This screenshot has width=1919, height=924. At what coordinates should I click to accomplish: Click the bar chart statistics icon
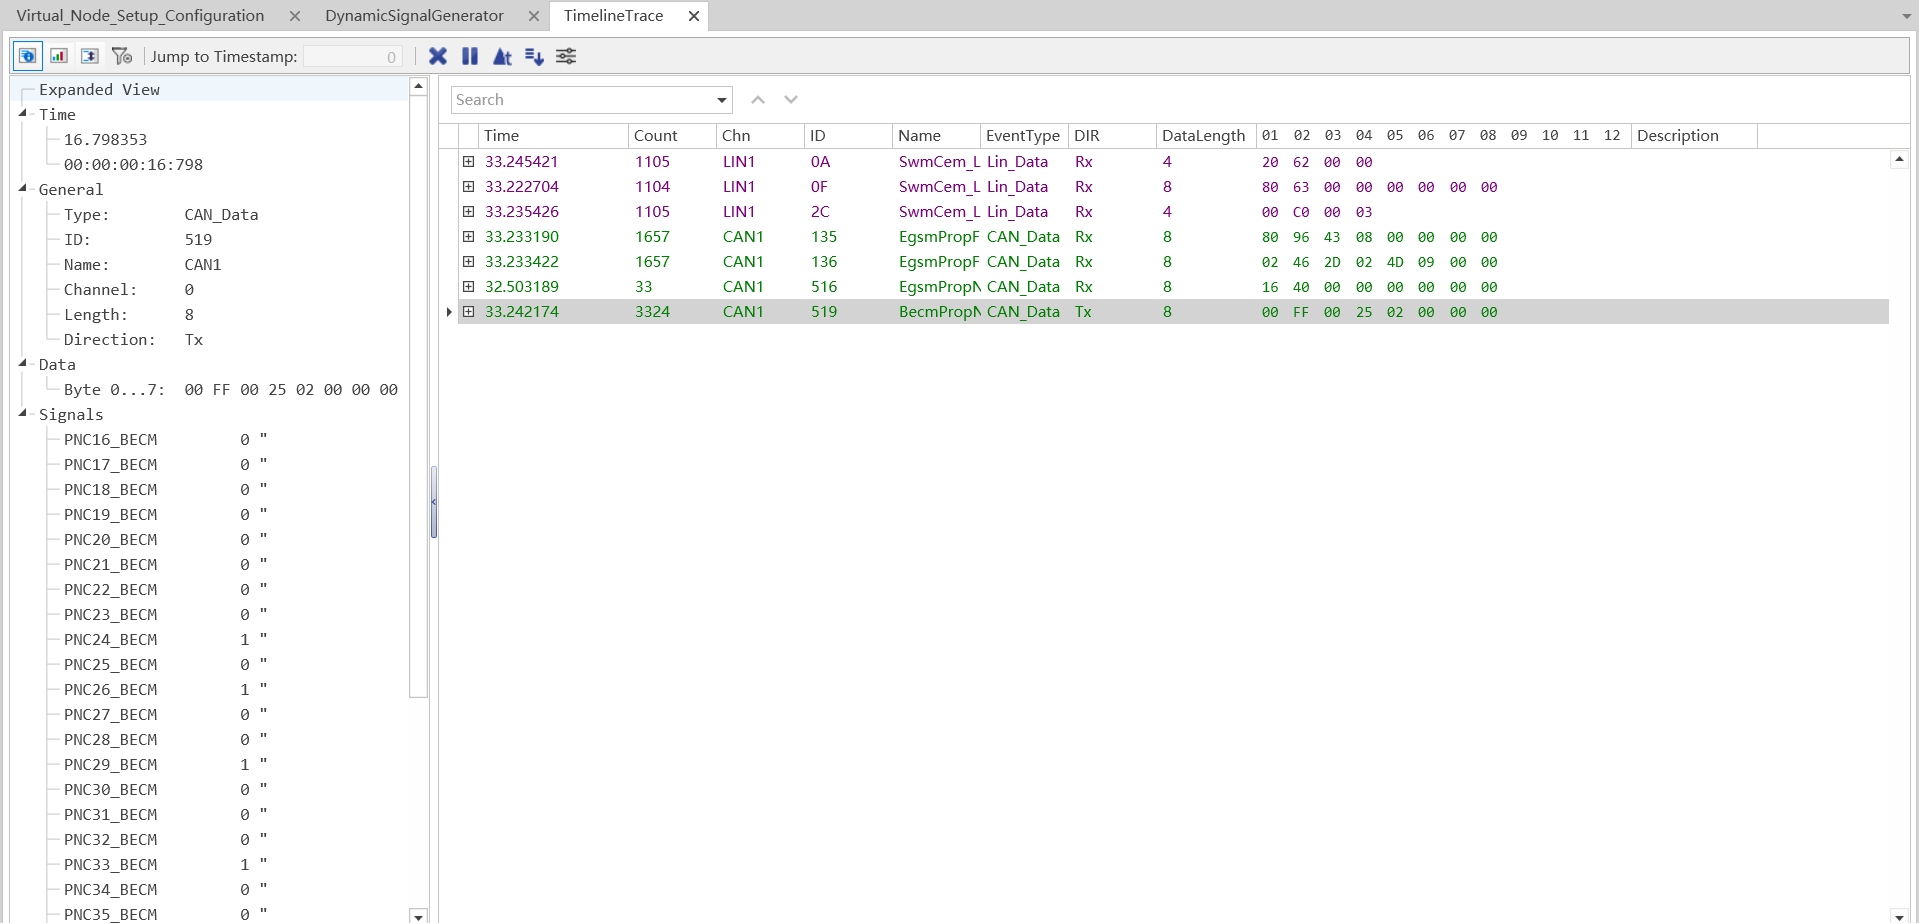click(59, 56)
